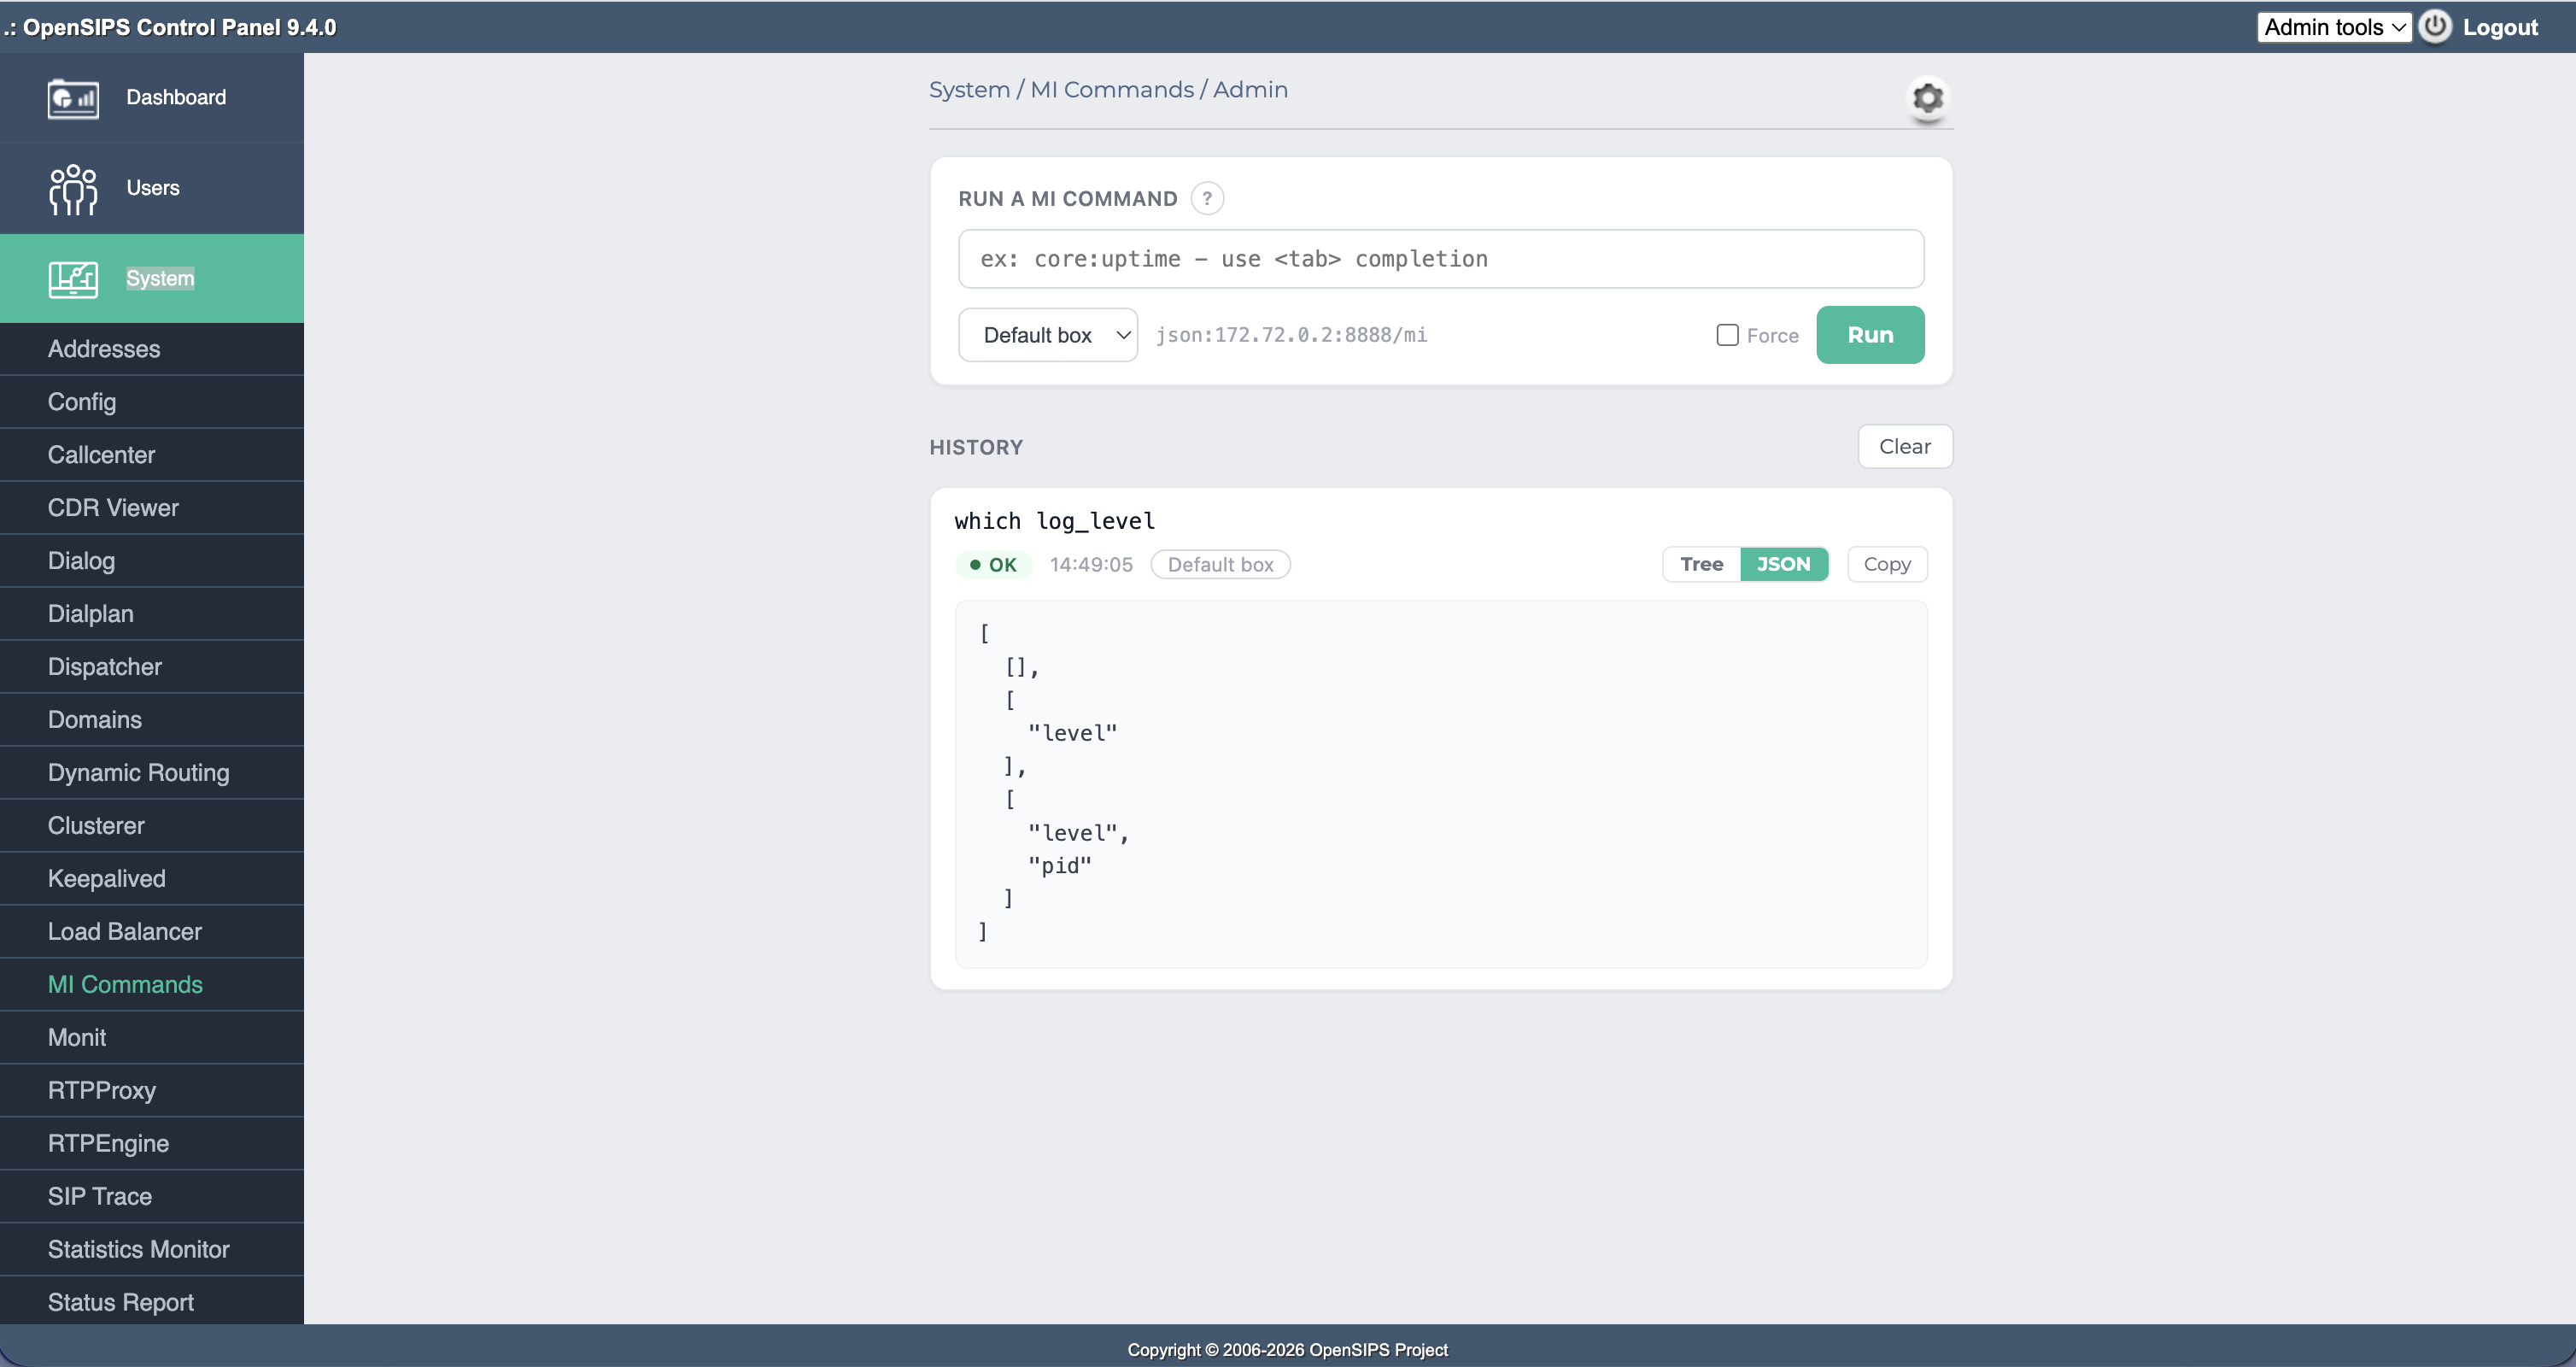Open the Dialog tool
The width and height of the screenshot is (2576, 1367).
[x=152, y=561]
